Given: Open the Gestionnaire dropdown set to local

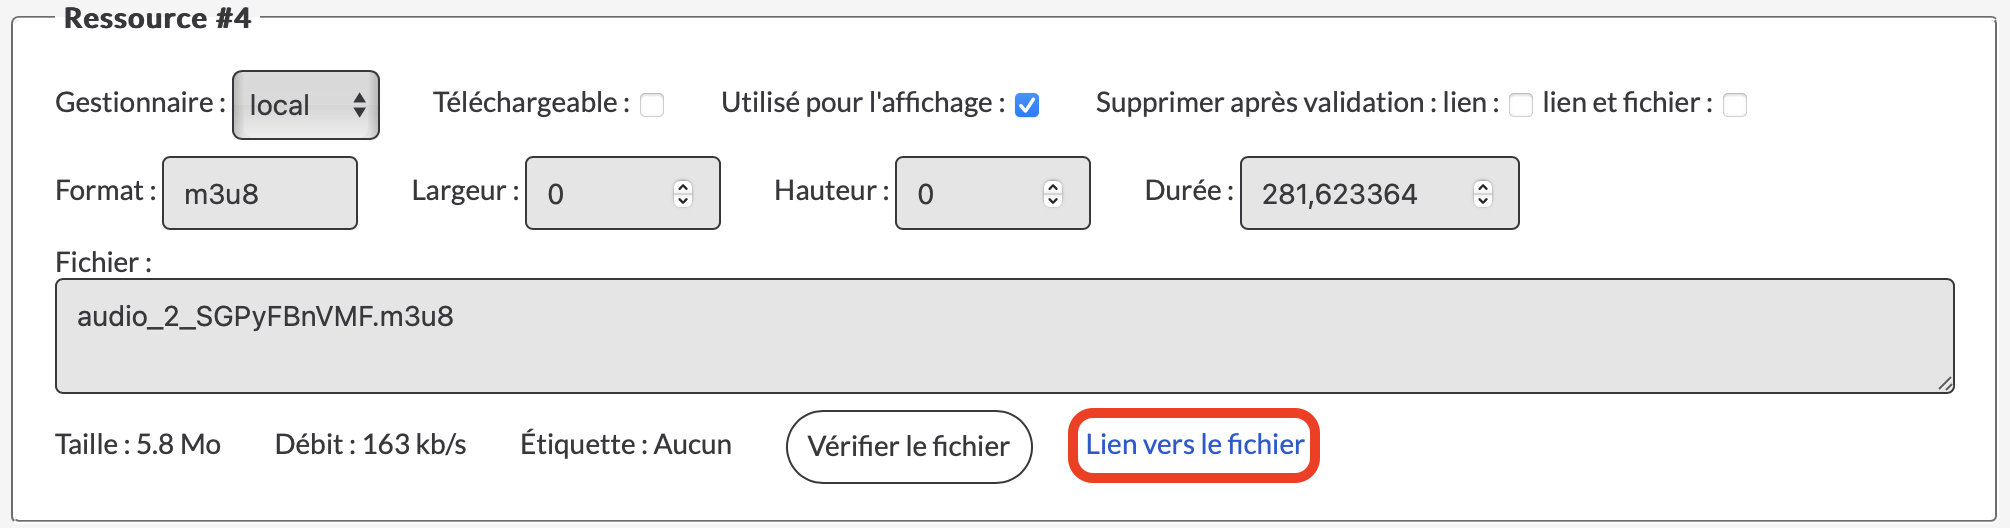Looking at the screenshot, I should click(x=305, y=105).
